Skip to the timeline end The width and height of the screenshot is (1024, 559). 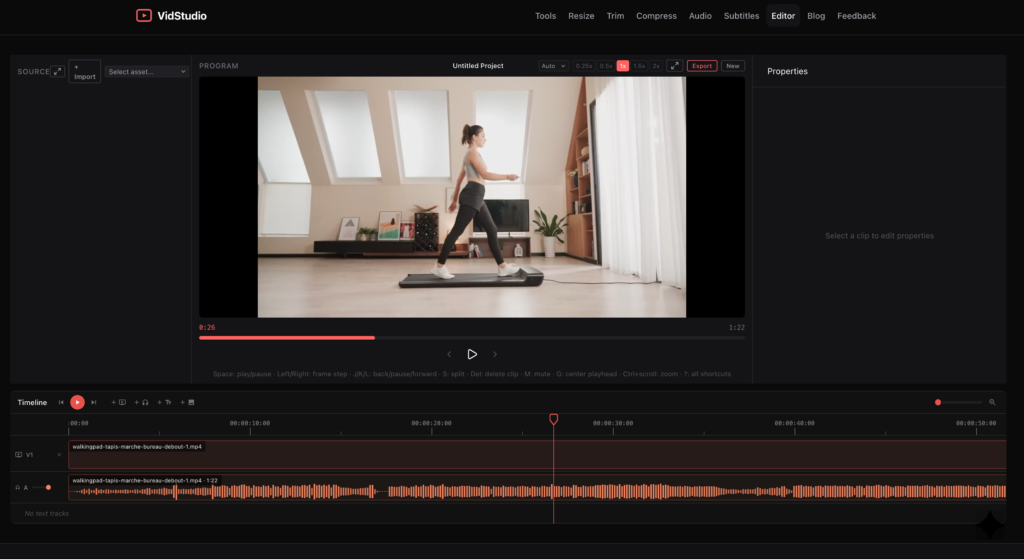click(94, 402)
